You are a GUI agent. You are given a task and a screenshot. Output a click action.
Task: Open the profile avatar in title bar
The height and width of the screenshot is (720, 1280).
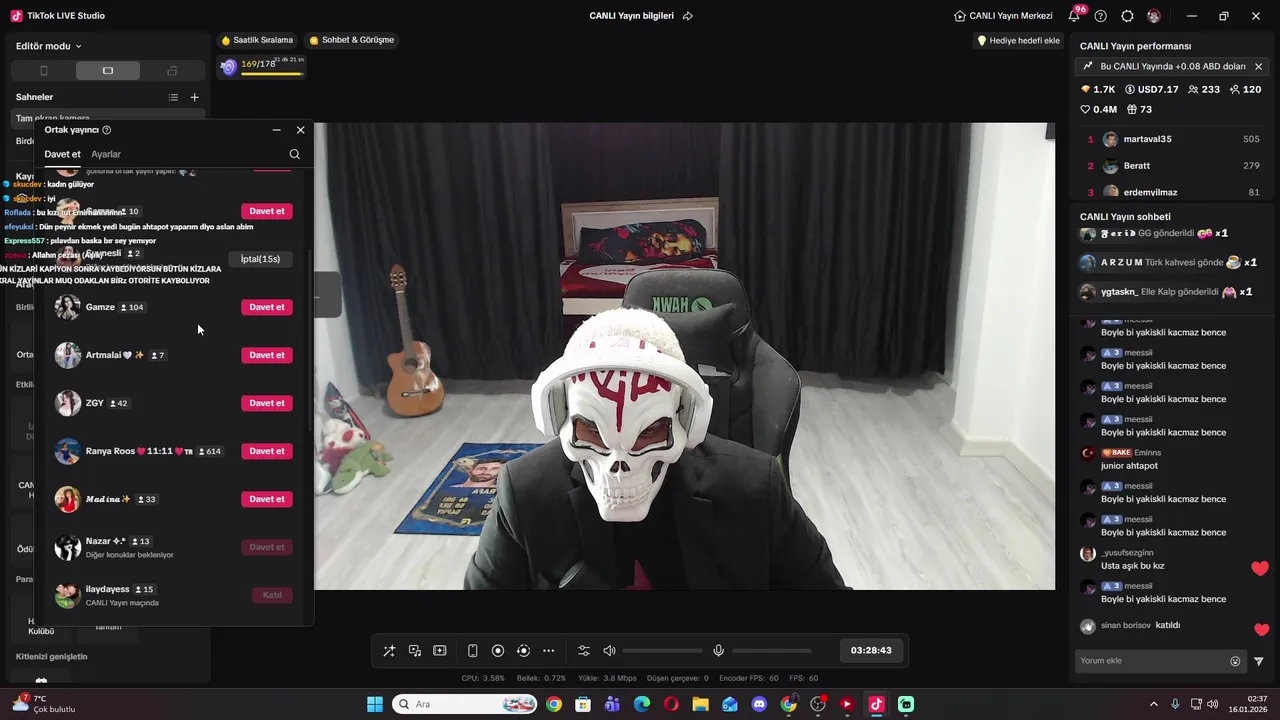tap(1154, 16)
